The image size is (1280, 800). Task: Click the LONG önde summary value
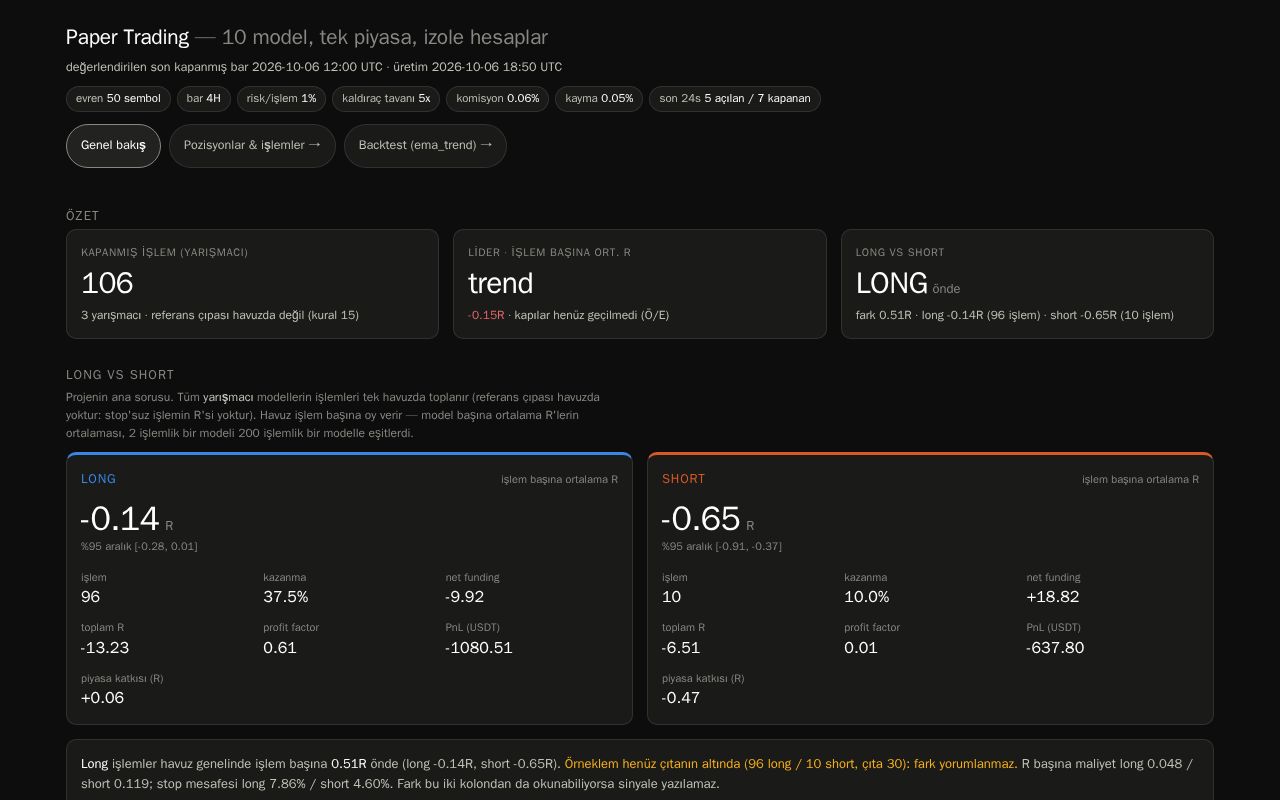(907, 284)
